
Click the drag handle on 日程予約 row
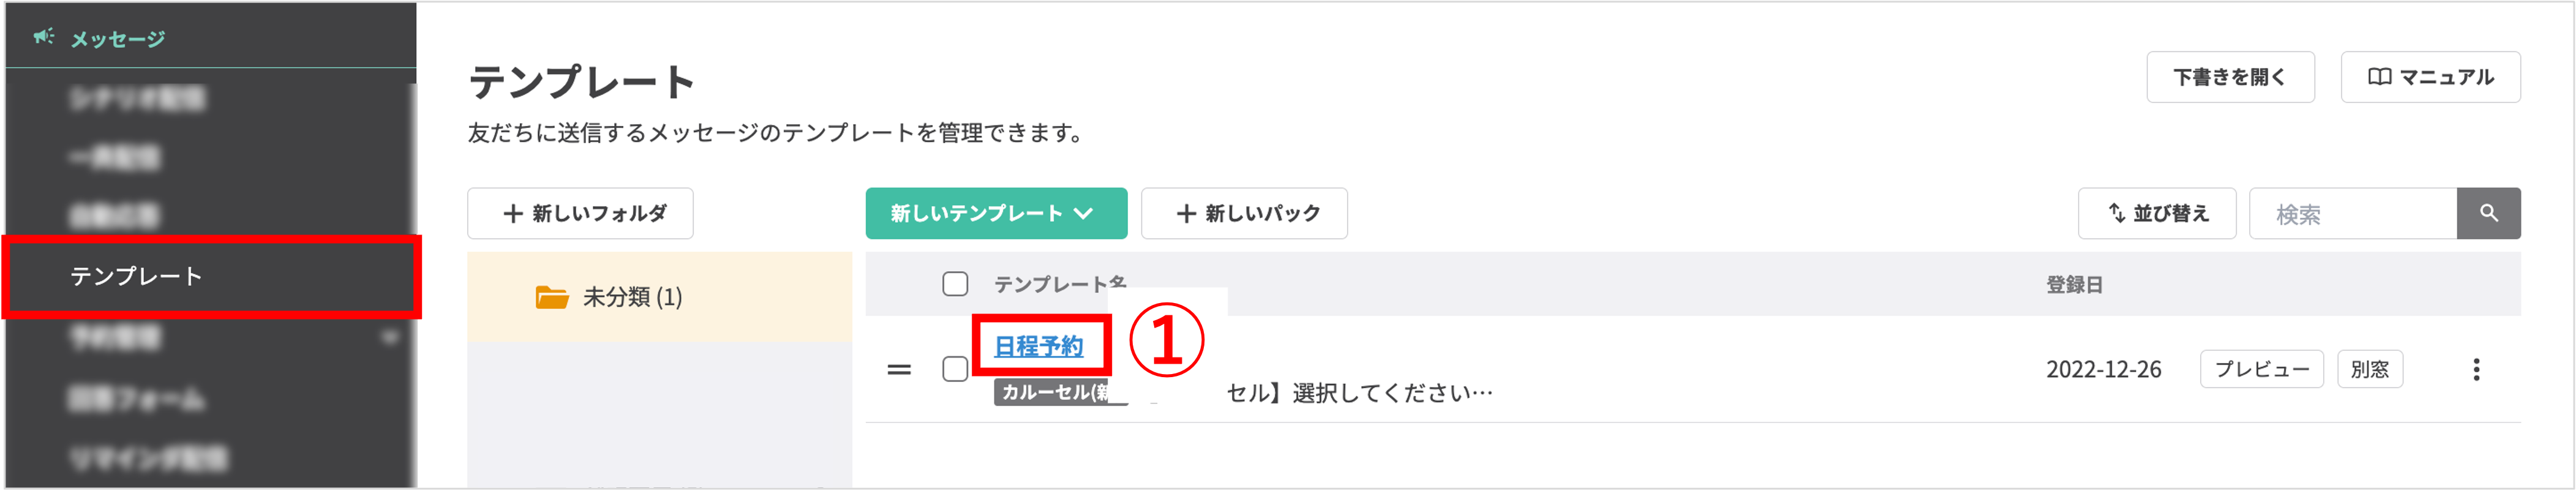(x=898, y=369)
